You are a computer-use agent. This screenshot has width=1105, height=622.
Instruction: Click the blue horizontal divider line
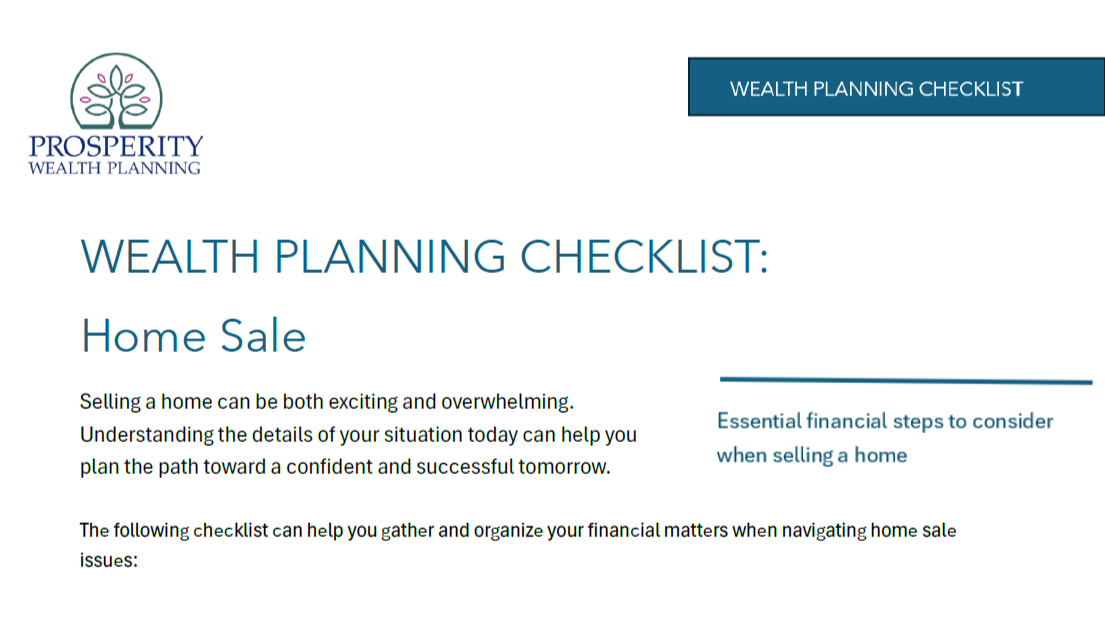coord(905,381)
